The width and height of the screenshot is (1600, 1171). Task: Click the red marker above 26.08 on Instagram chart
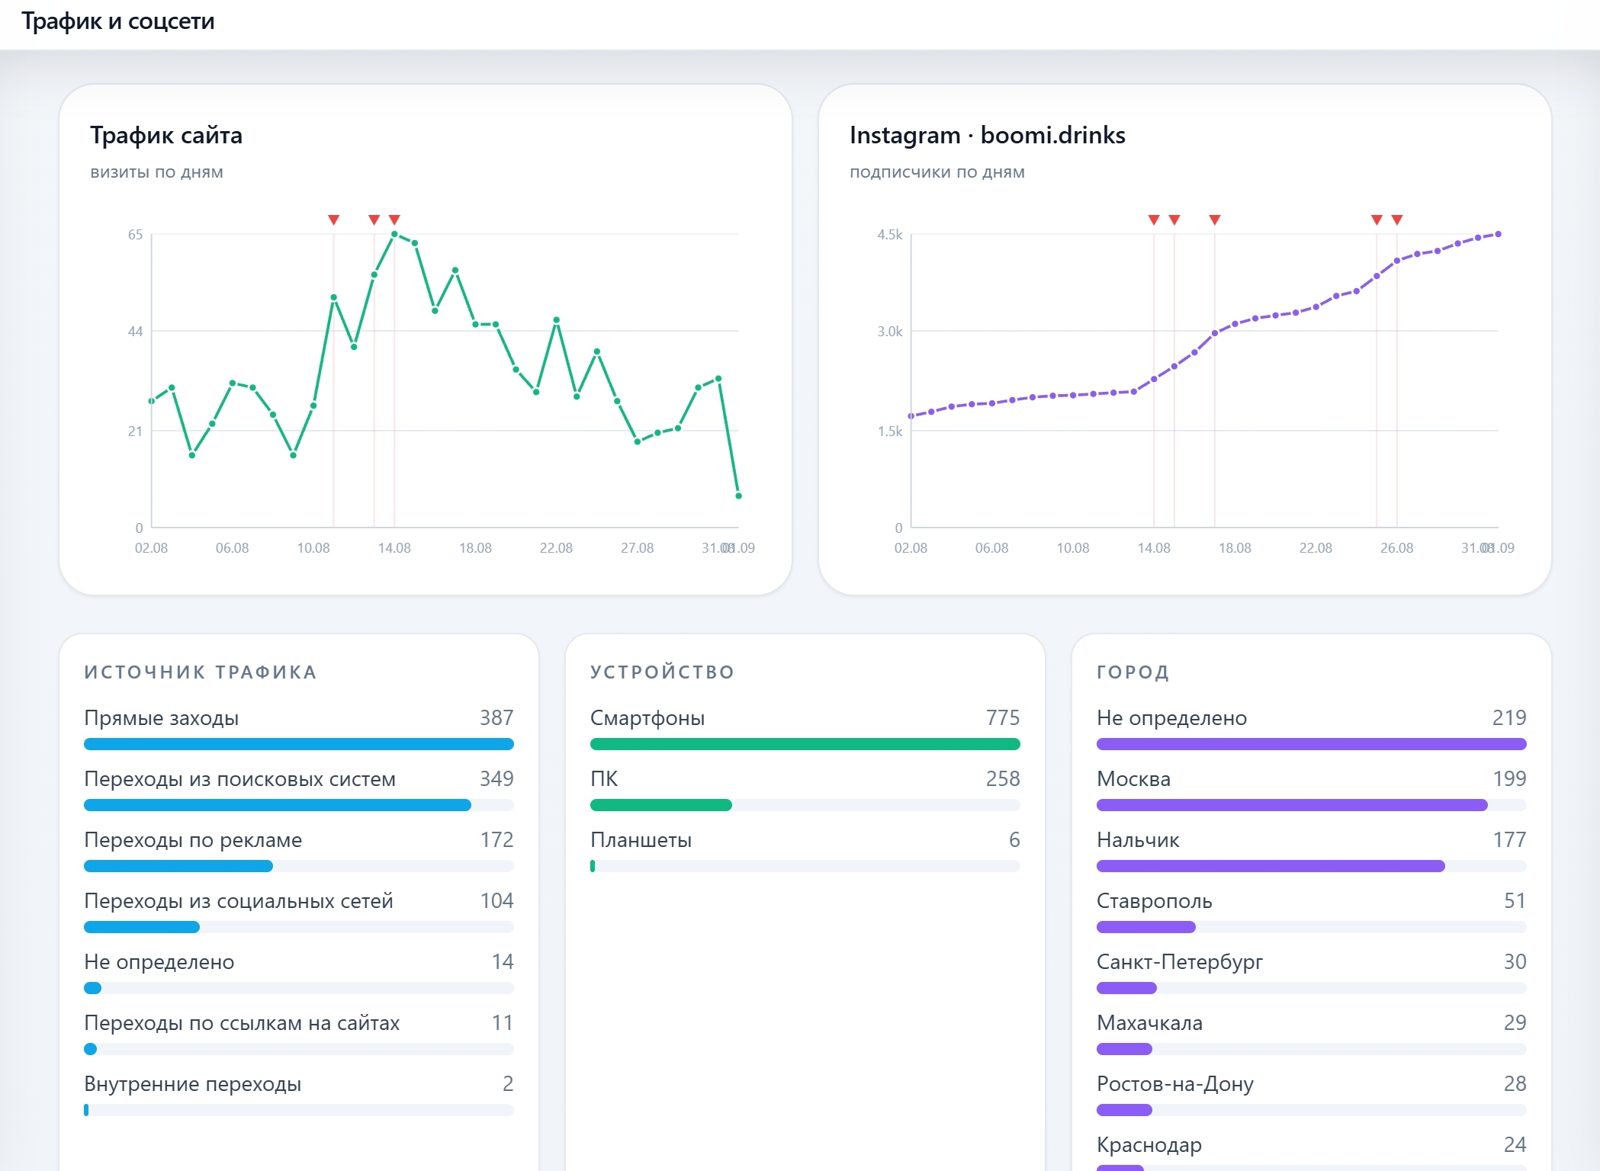click(x=1397, y=220)
